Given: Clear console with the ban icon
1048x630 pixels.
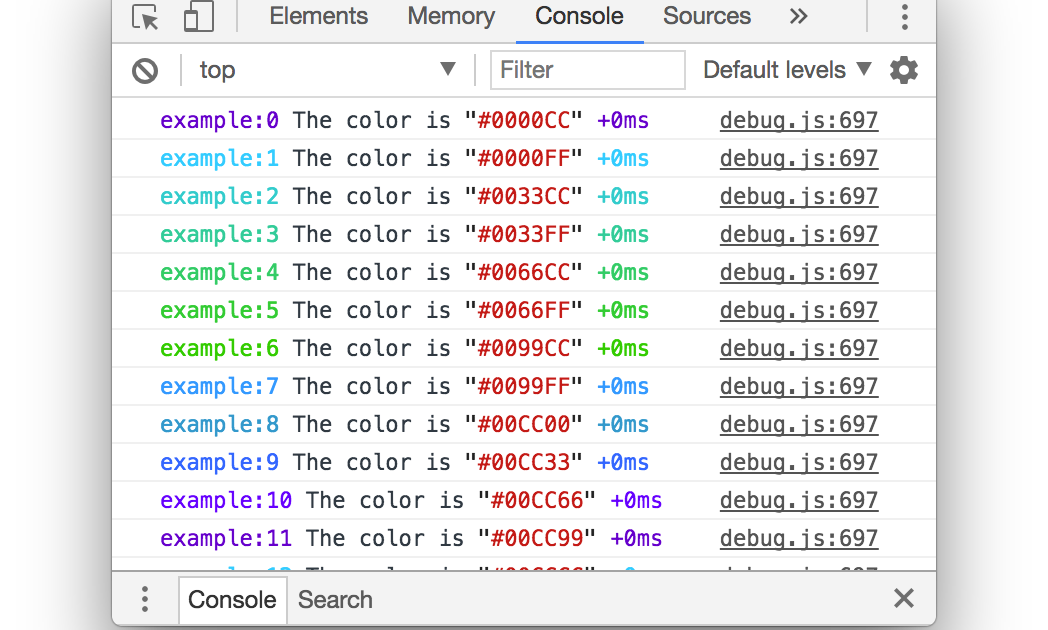Looking at the screenshot, I should click(145, 70).
